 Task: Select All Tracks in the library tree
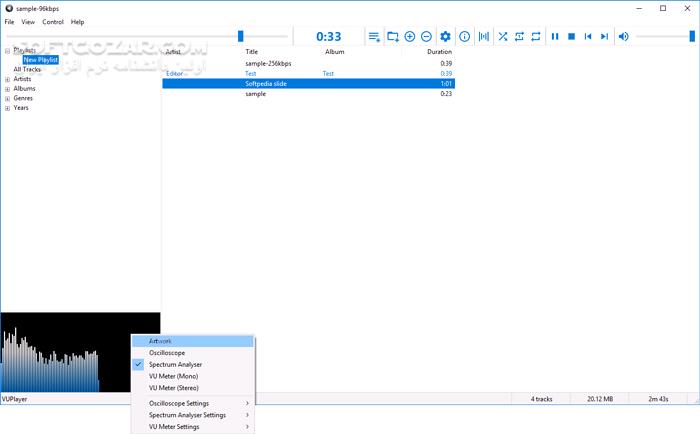click(x=27, y=69)
